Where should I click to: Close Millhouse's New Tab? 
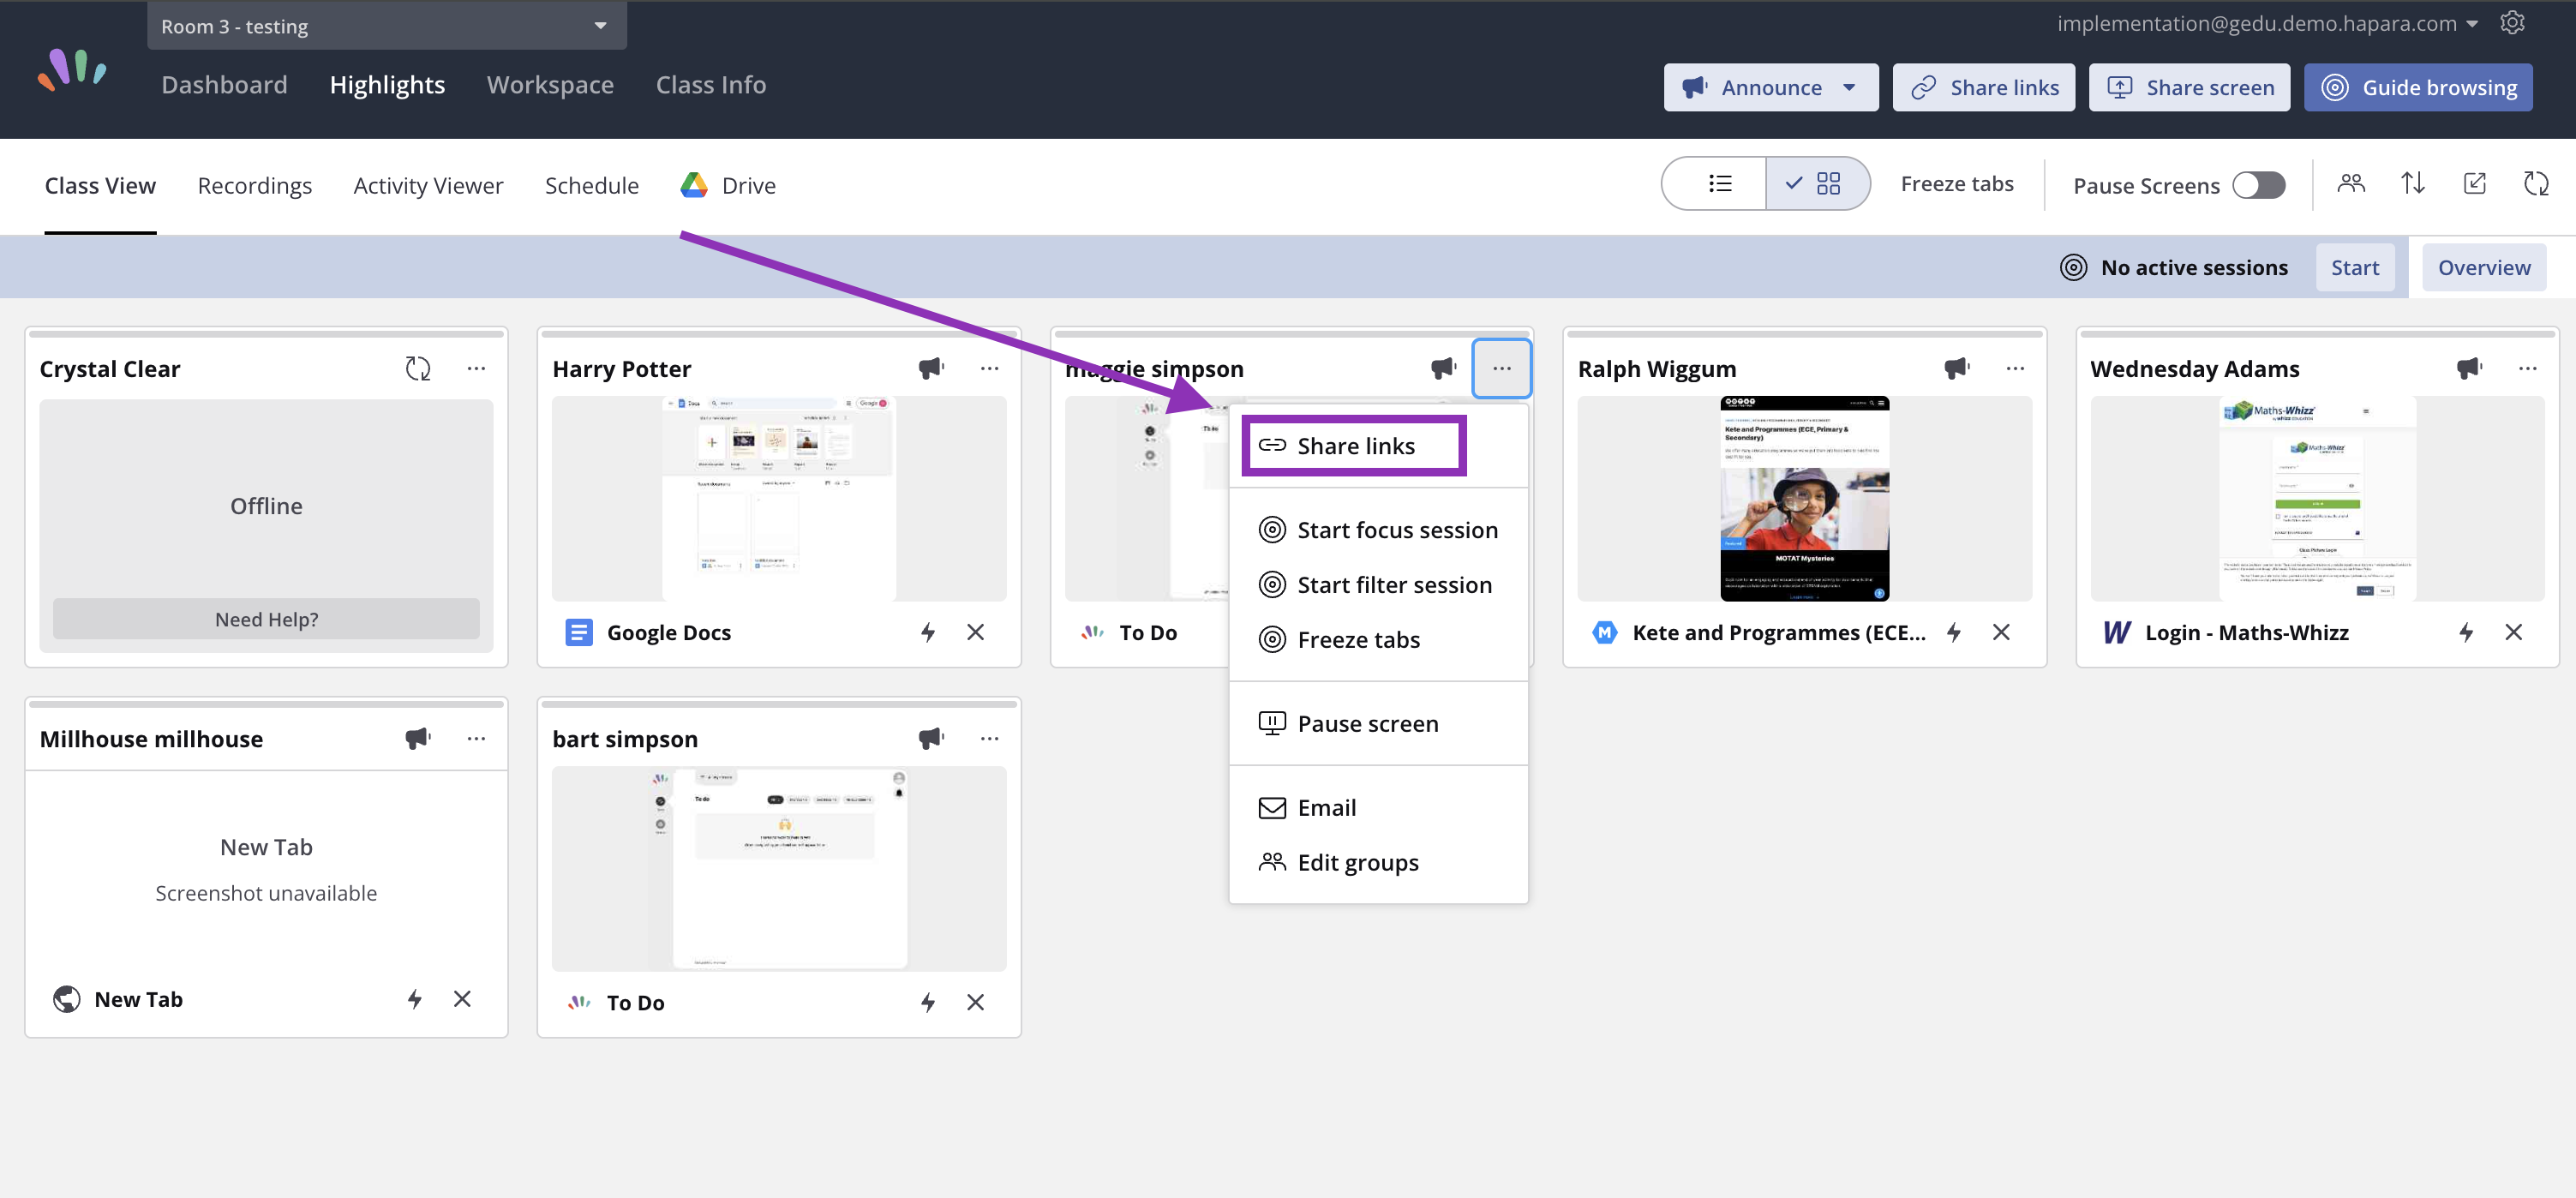coord(462,999)
